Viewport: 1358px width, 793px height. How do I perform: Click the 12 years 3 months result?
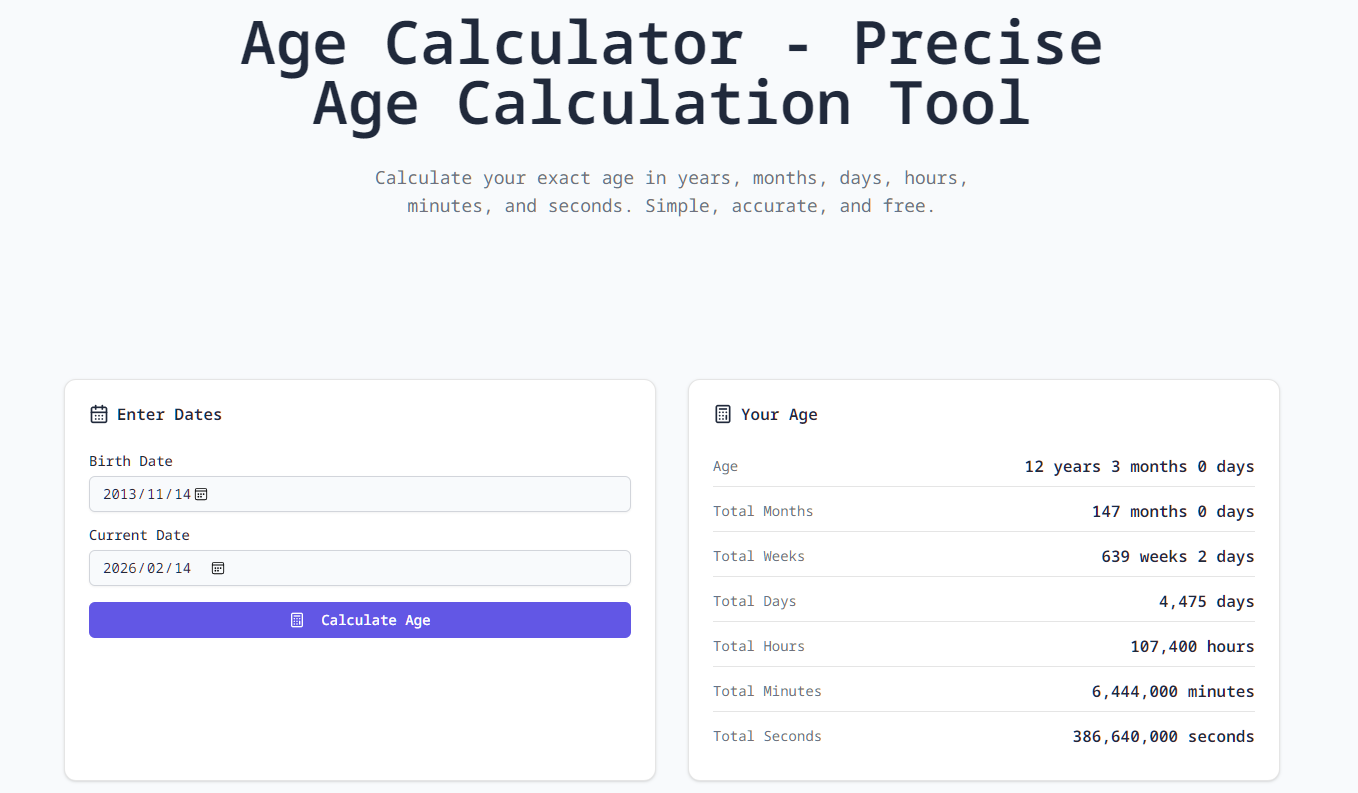pos(1139,467)
